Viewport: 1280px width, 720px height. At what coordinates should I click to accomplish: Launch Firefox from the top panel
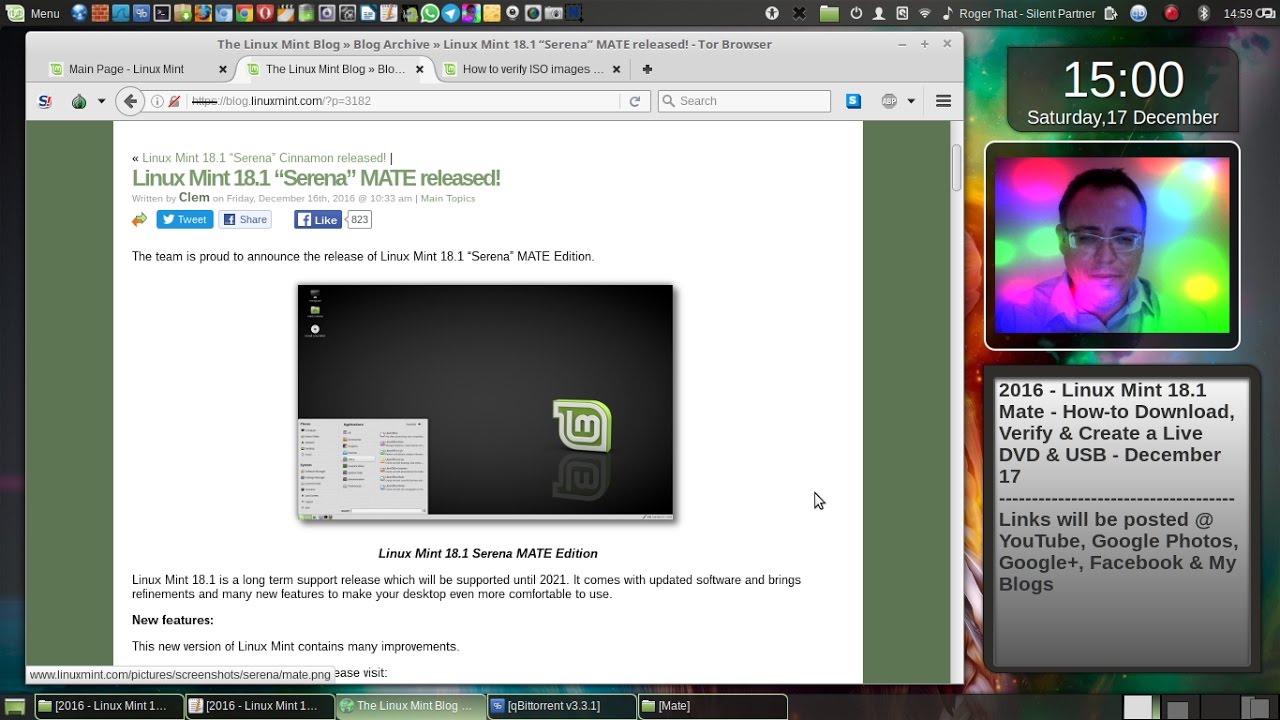pos(202,13)
